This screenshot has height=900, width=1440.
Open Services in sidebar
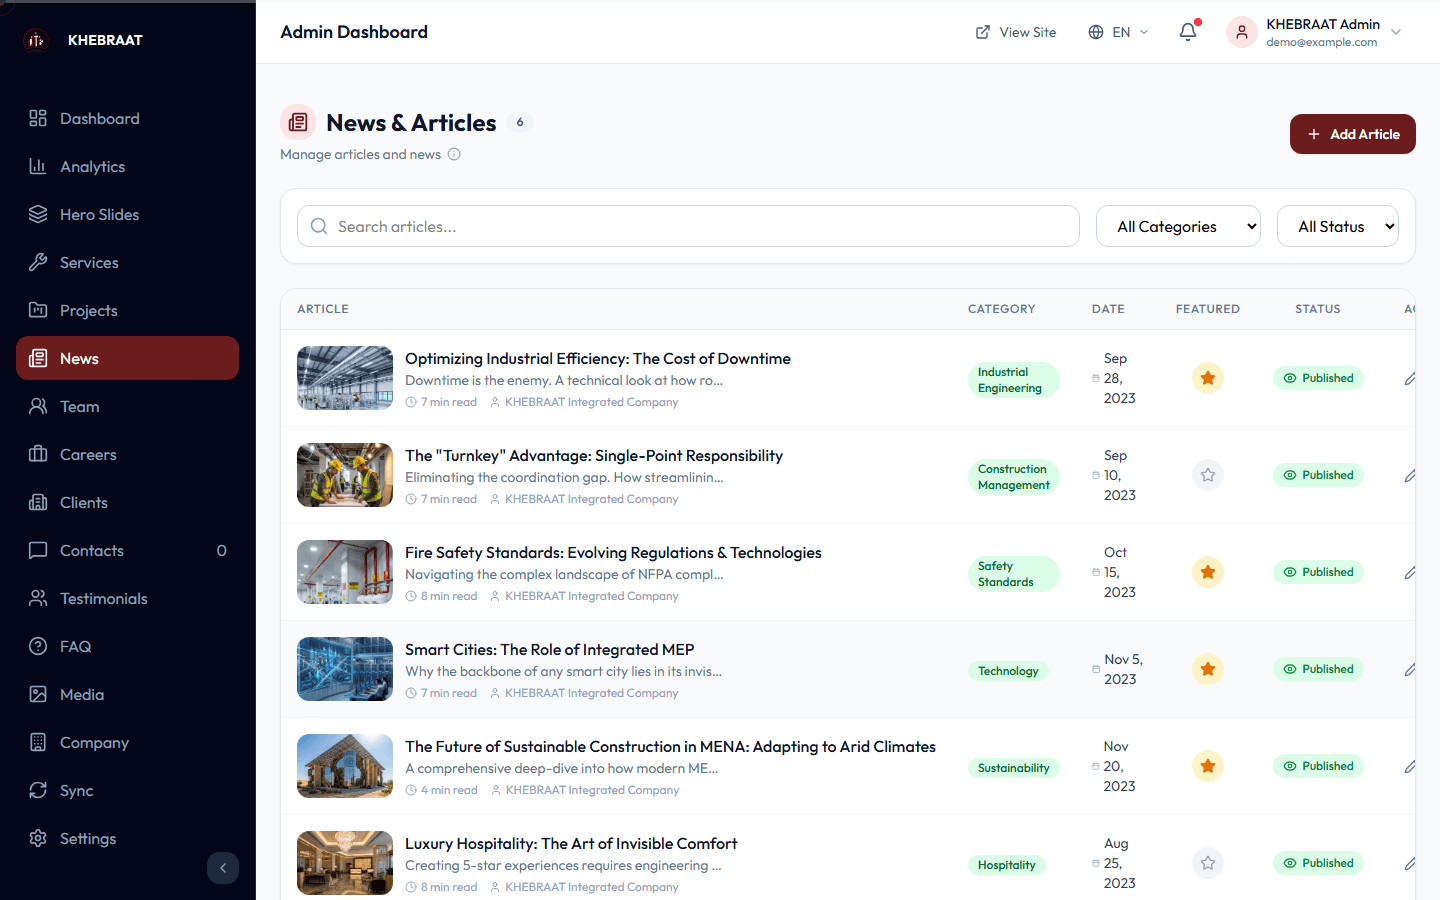pyautogui.click(x=127, y=262)
